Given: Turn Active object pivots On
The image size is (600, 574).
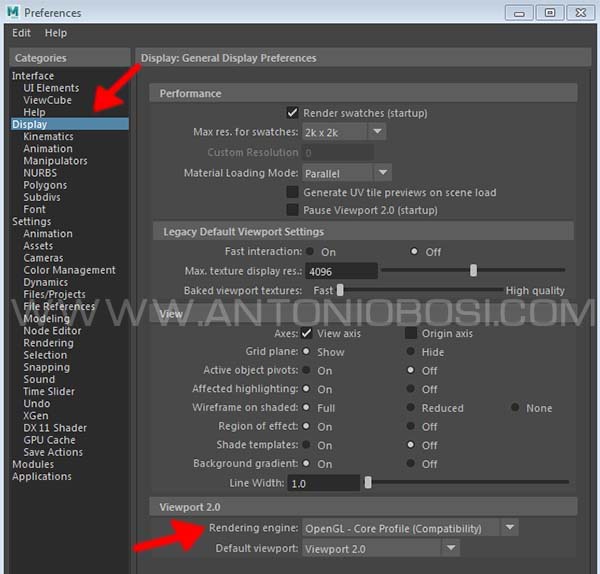Looking at the screenshot, I should (x=306, y=370).
